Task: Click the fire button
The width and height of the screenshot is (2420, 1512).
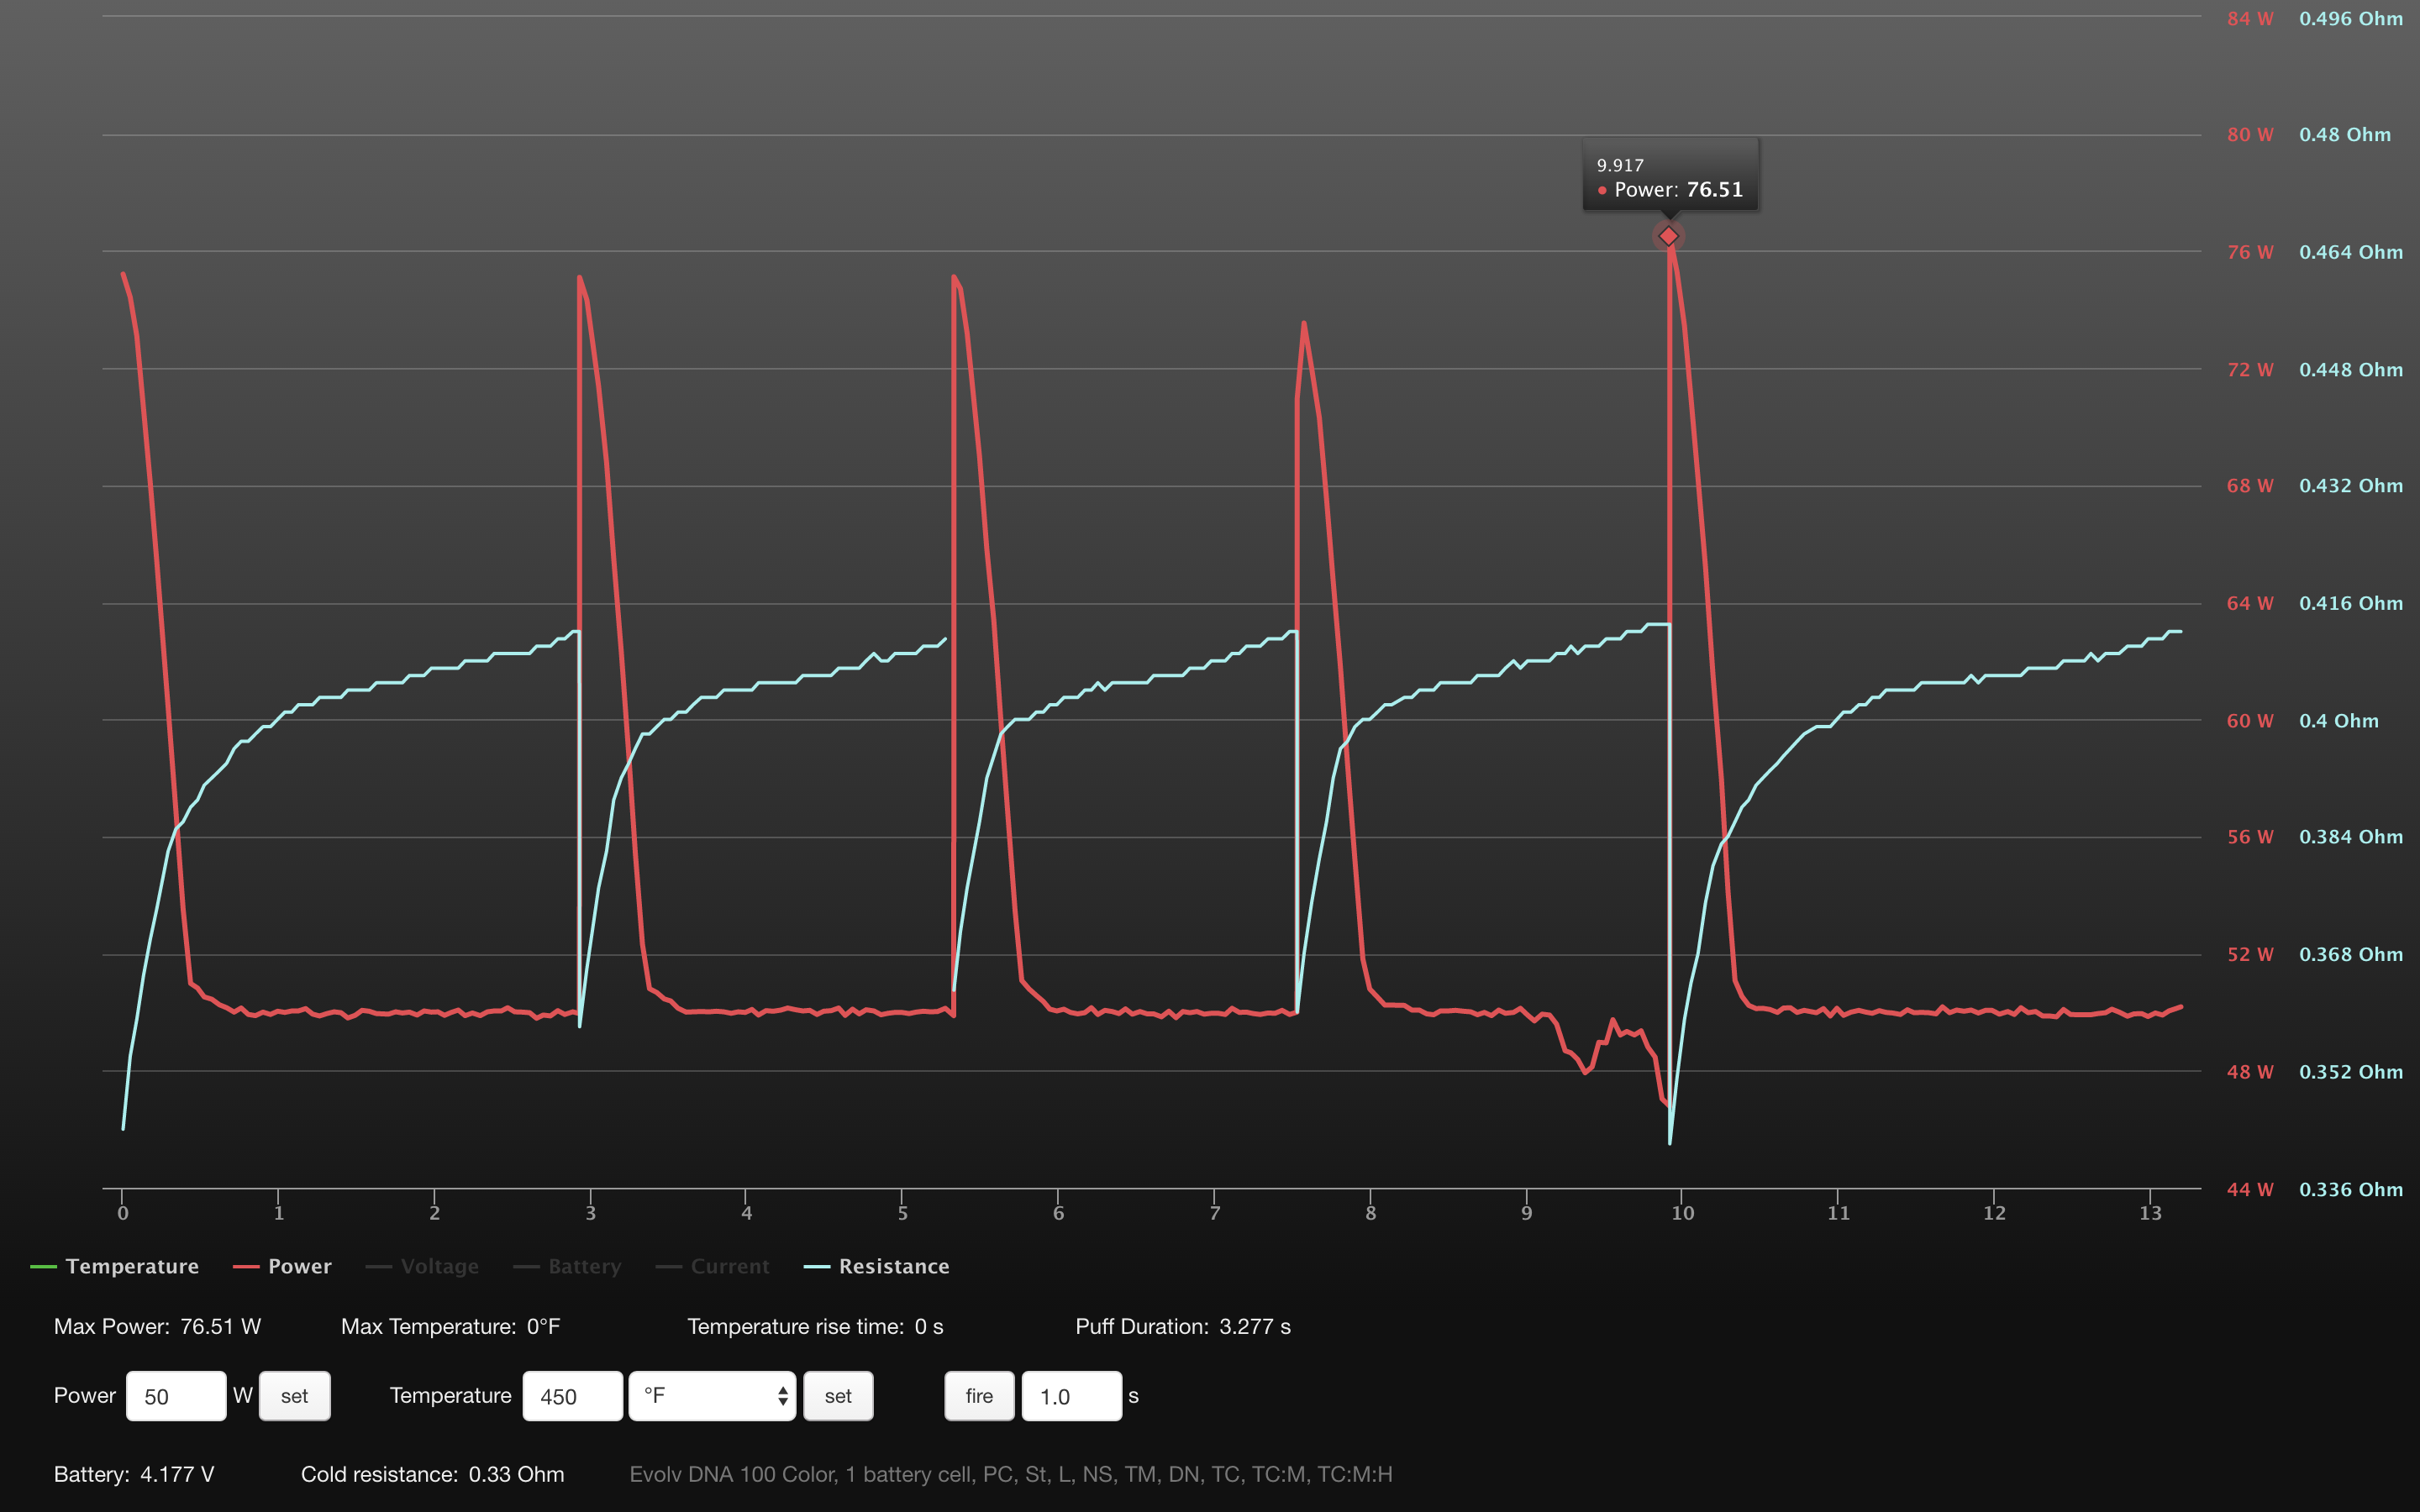Action: click(978, 1396)
